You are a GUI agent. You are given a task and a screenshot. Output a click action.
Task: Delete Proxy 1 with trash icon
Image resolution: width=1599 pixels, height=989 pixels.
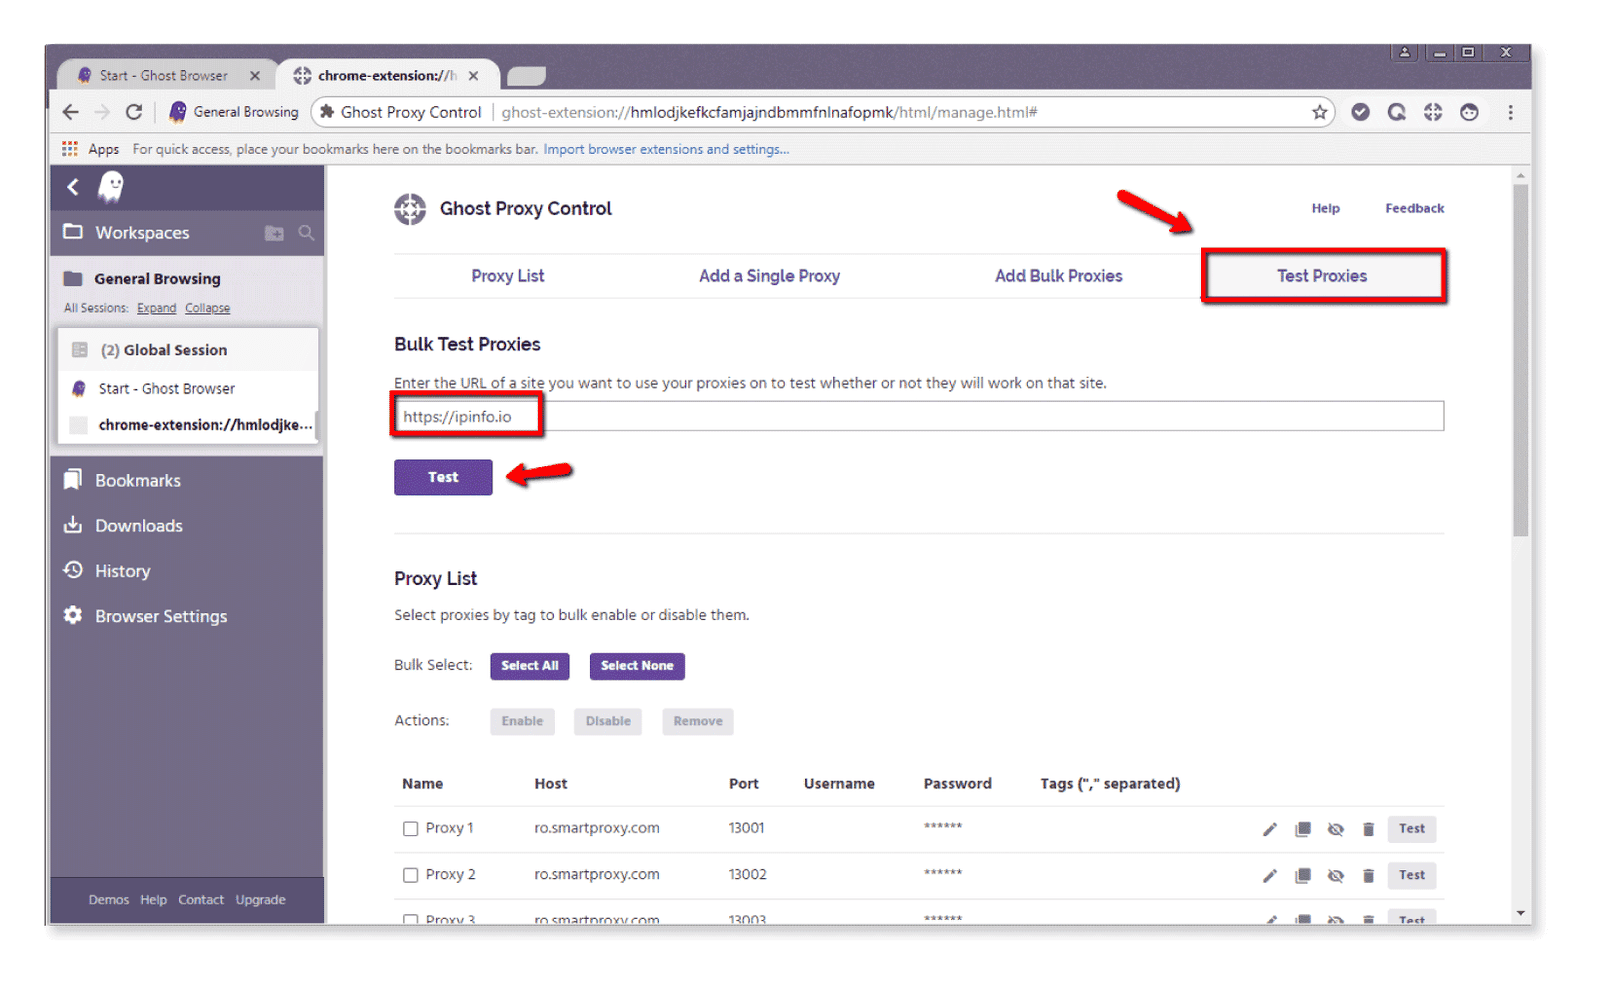[1368, 829]
